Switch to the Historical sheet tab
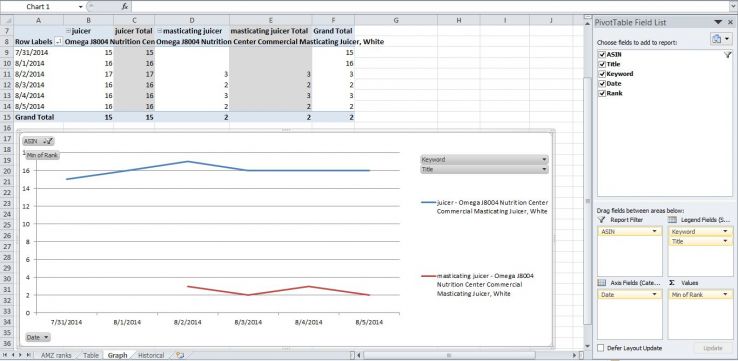The image size is (738, 361). tap(151, 355)
